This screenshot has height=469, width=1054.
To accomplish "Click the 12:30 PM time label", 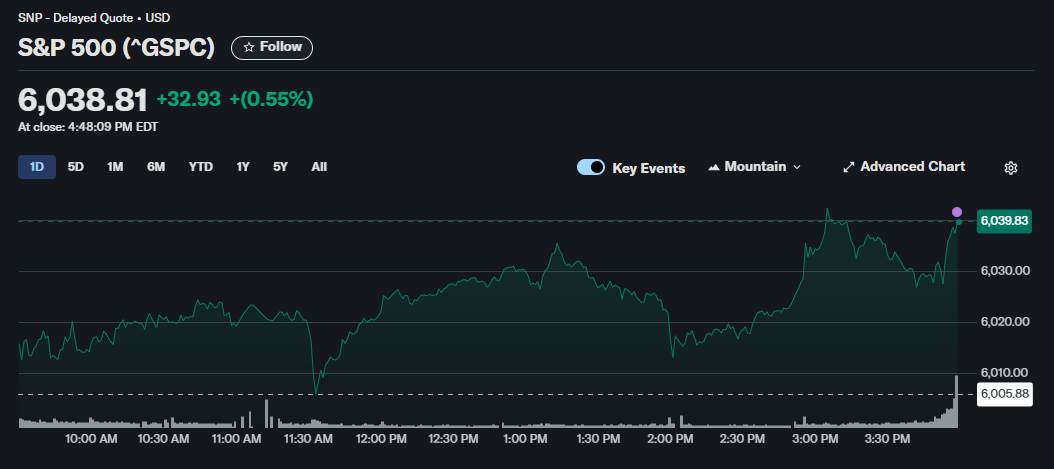I will [453, 439].
